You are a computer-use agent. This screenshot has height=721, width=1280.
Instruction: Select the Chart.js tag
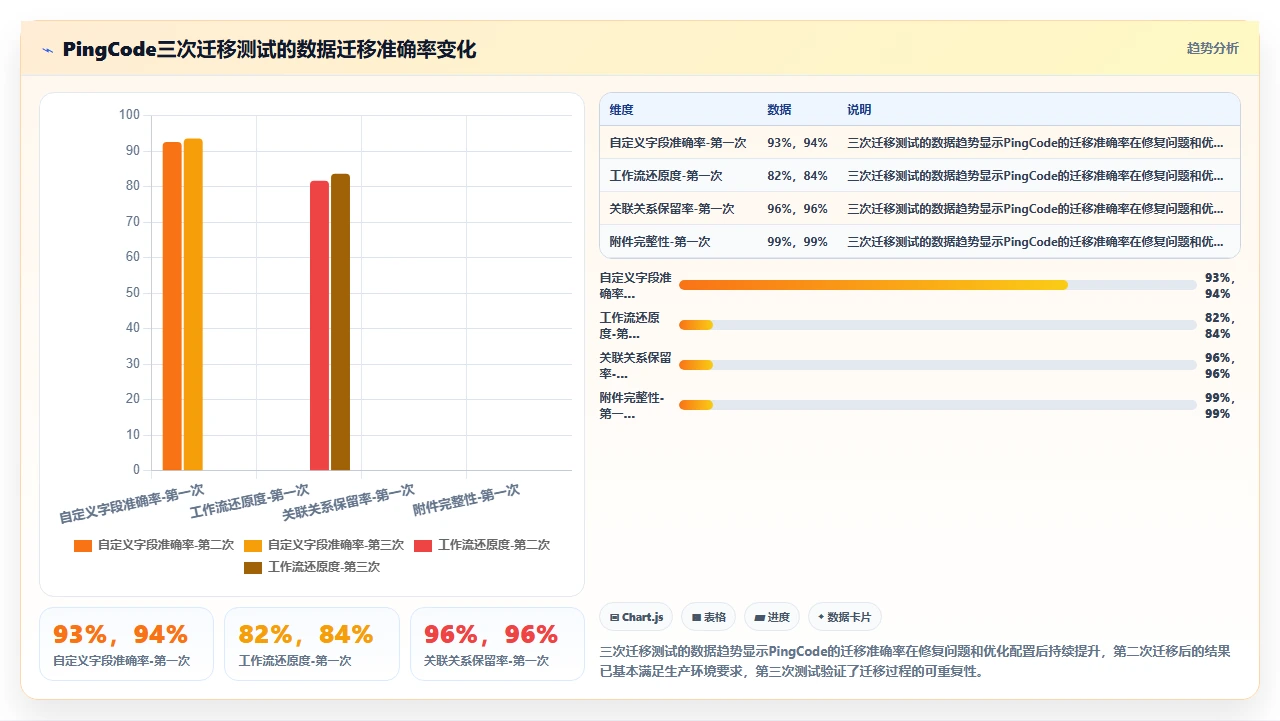636,618
